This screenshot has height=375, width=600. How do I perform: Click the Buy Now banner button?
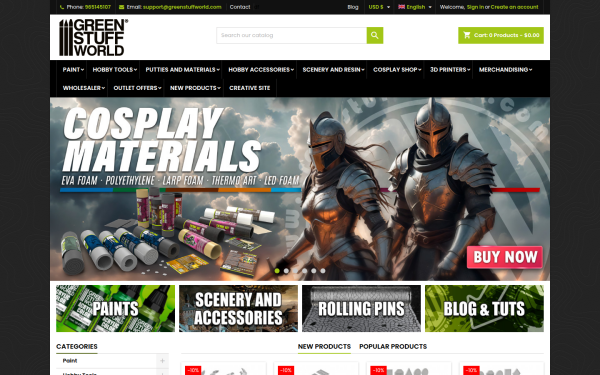coord(505,257)
